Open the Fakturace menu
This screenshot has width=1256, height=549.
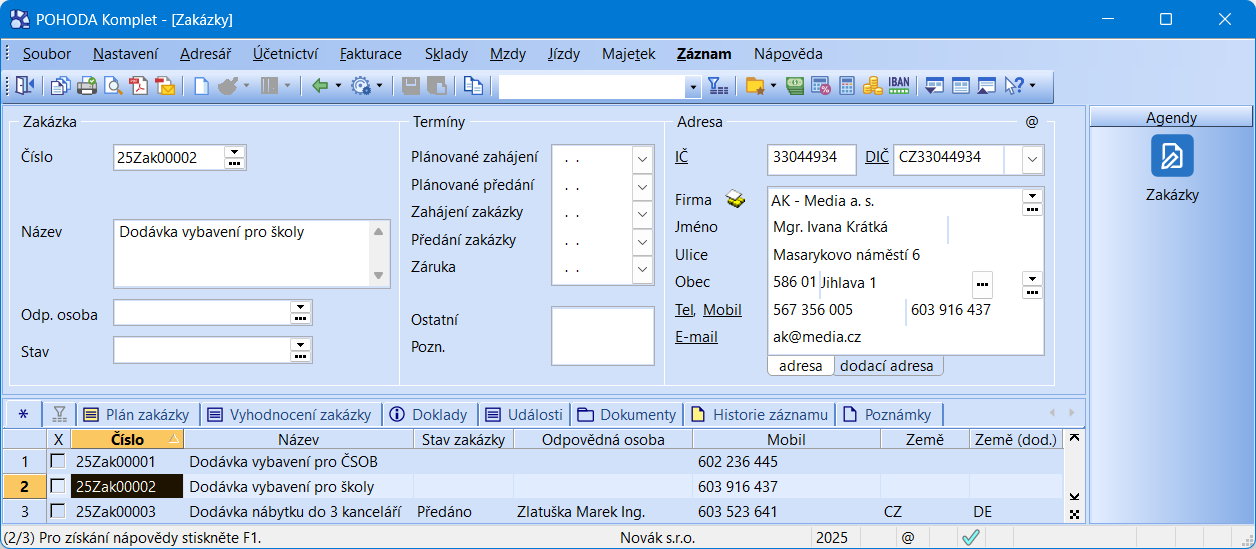point(370,54)
